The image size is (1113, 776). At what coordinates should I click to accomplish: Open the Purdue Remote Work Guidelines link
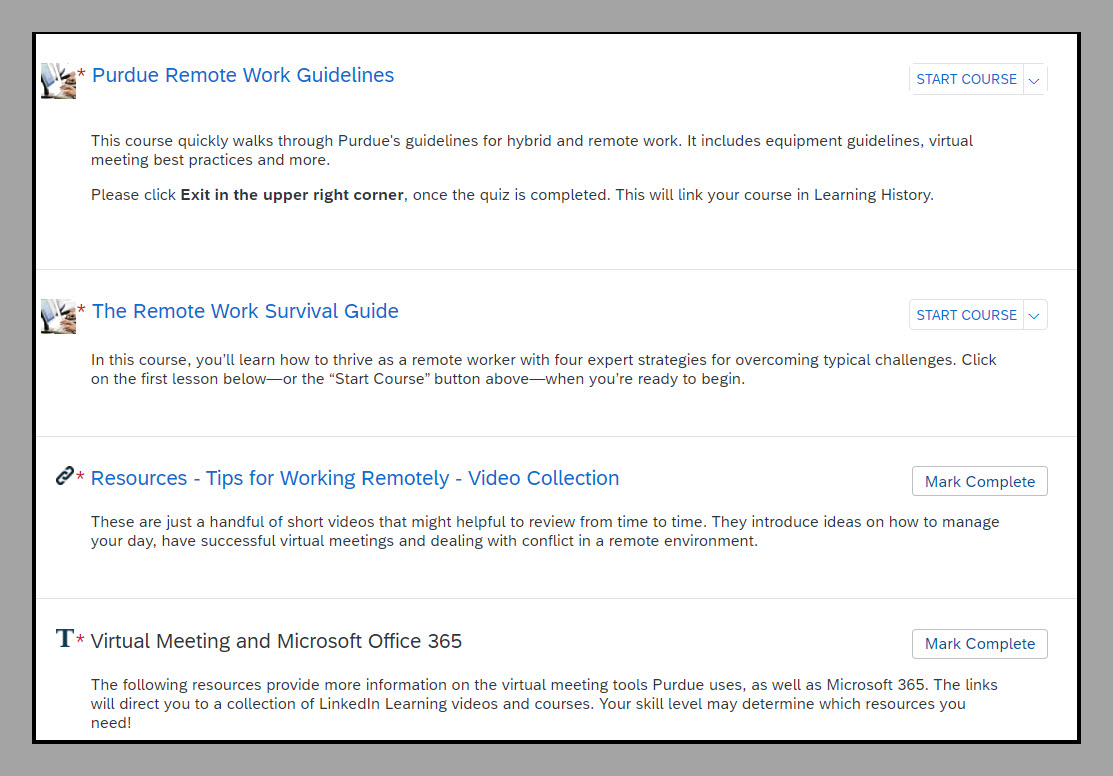243,75
